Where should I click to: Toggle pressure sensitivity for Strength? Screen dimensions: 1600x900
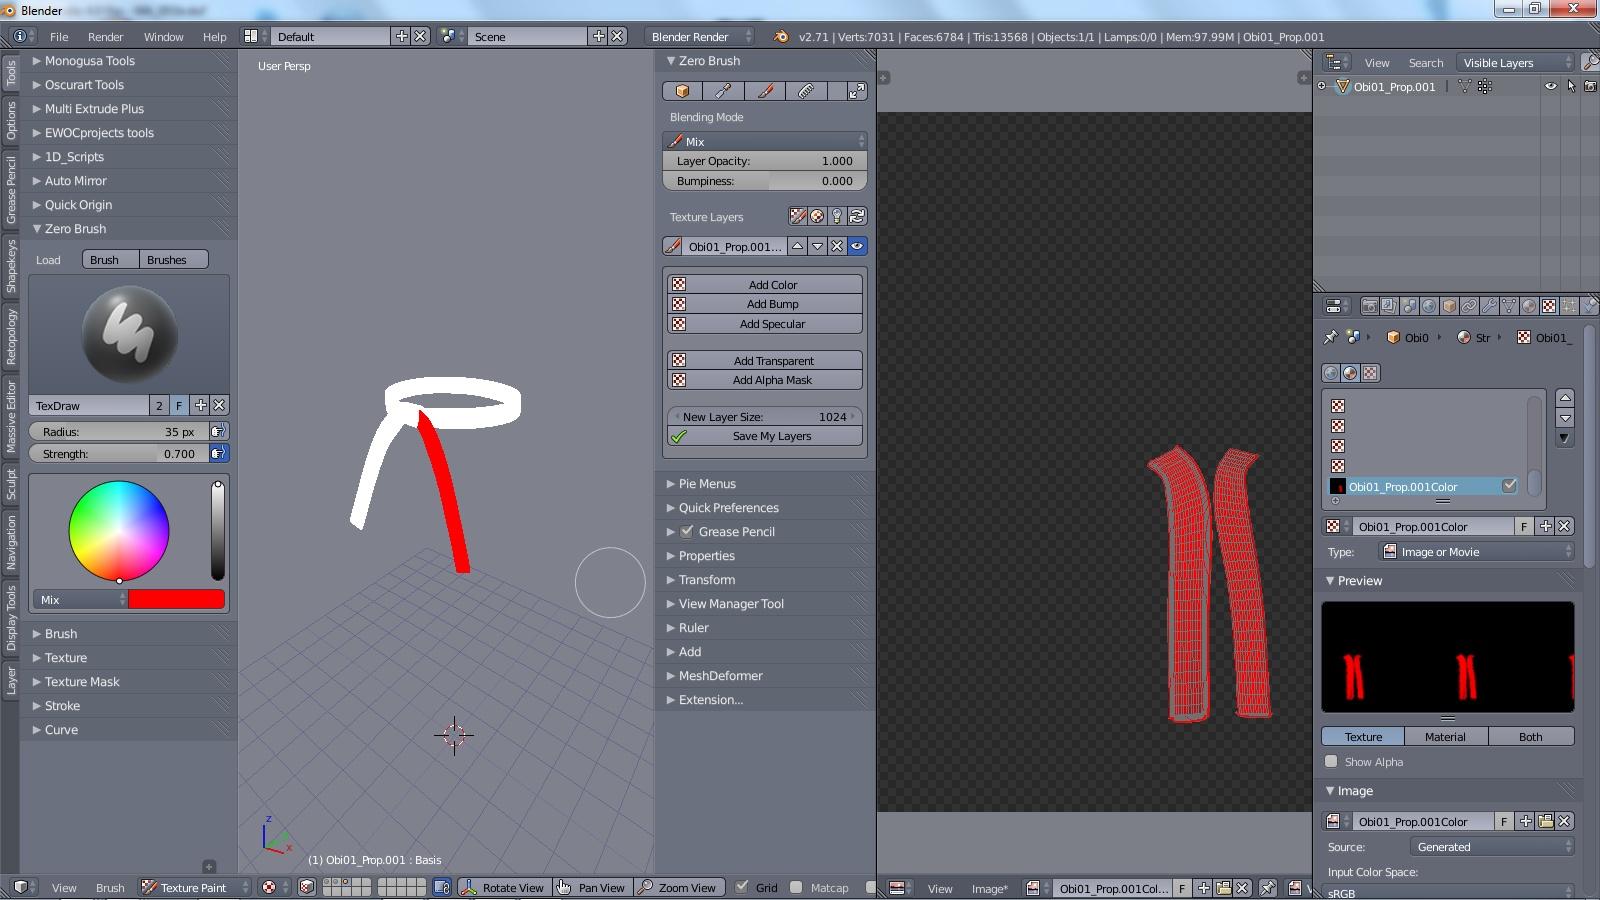(218, 454)
